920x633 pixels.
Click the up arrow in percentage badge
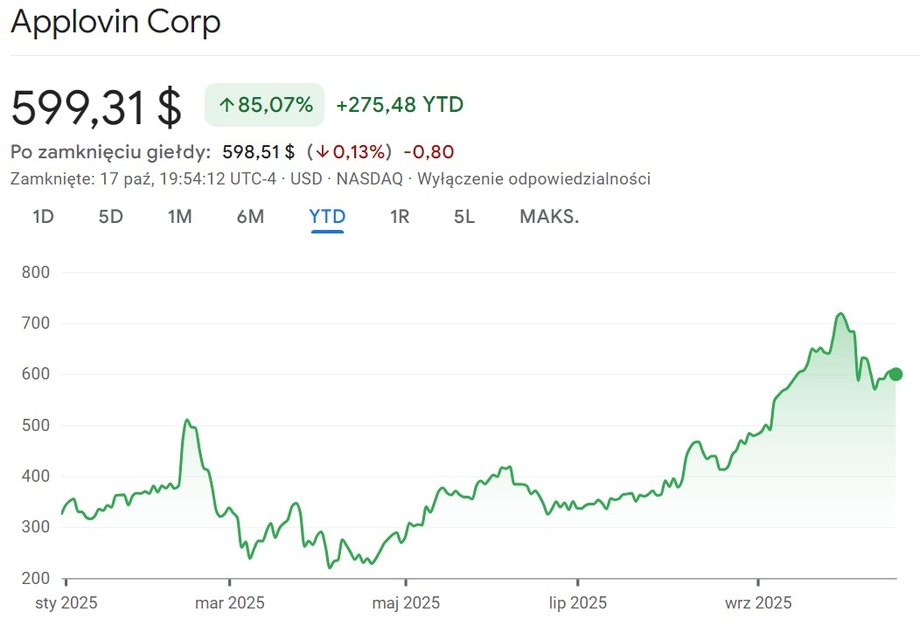pos(226,105)
